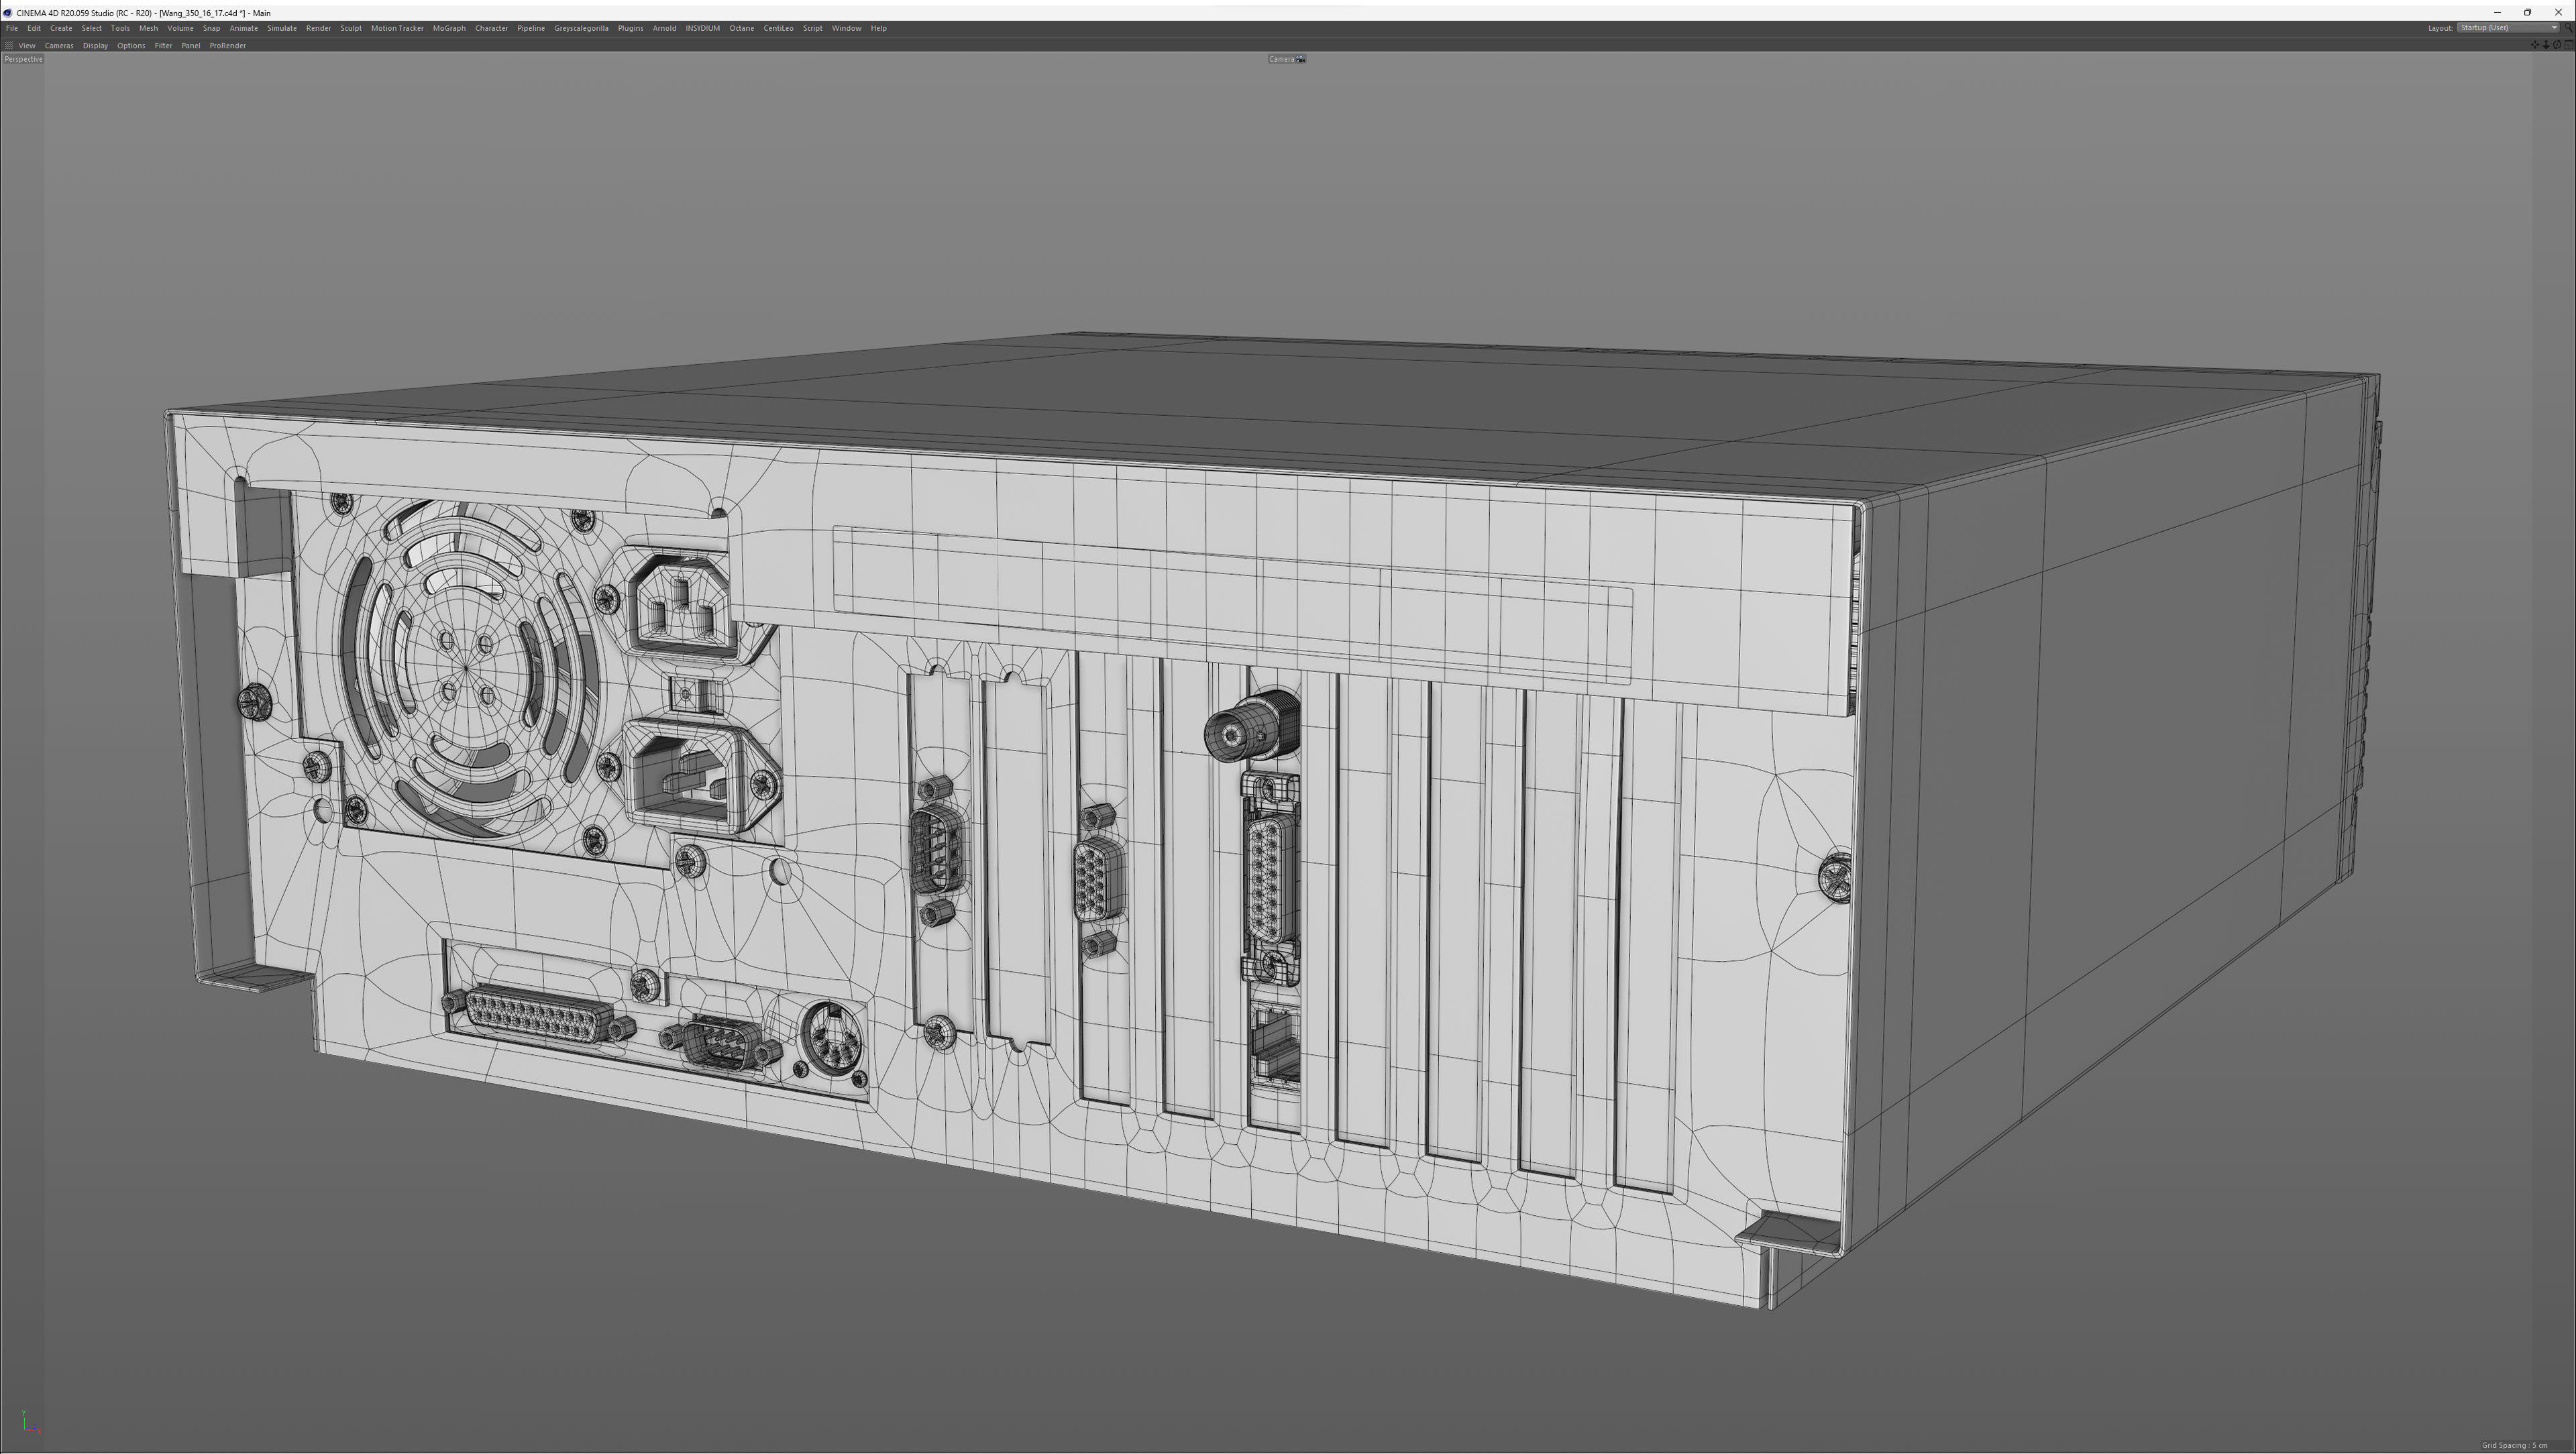The image size is (2576, 1454).
Task: Click the dotted grip icon before View
Action: click(x=9, y=46)
